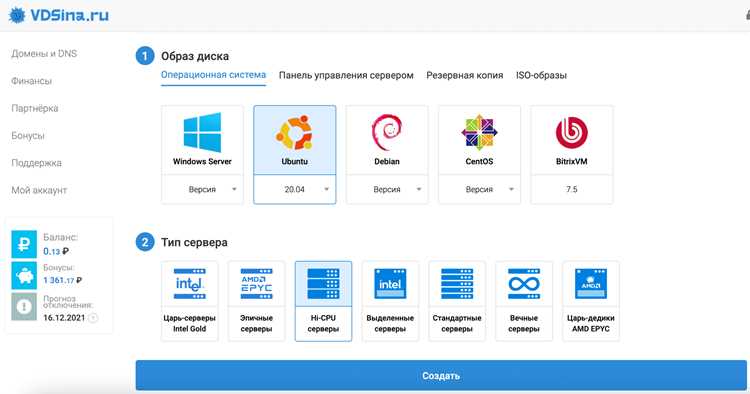Click BitrixVM version 7.5 field
The width and height of the screenshot is (750, 394).
572,189
